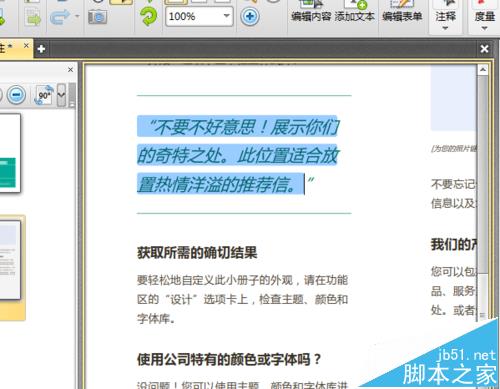Open the redo history dropdown arrow
500x389 pixels.
[77, 16]
